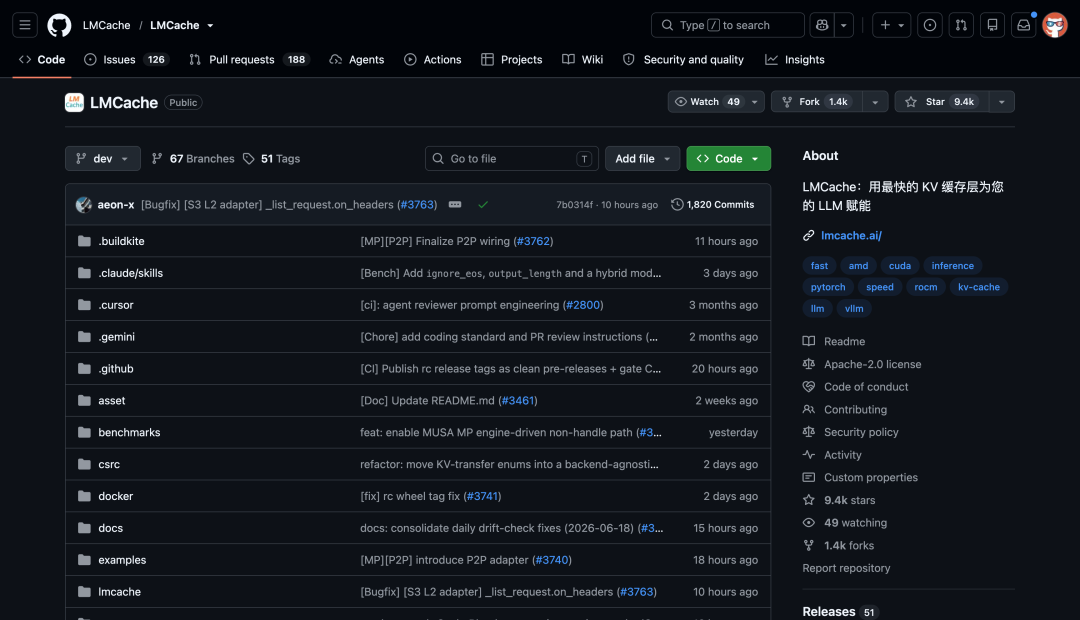The width and height of the screenshot is (1080, 620).
Task: Open the pull requests icon in header
Action: click(961, 25)
